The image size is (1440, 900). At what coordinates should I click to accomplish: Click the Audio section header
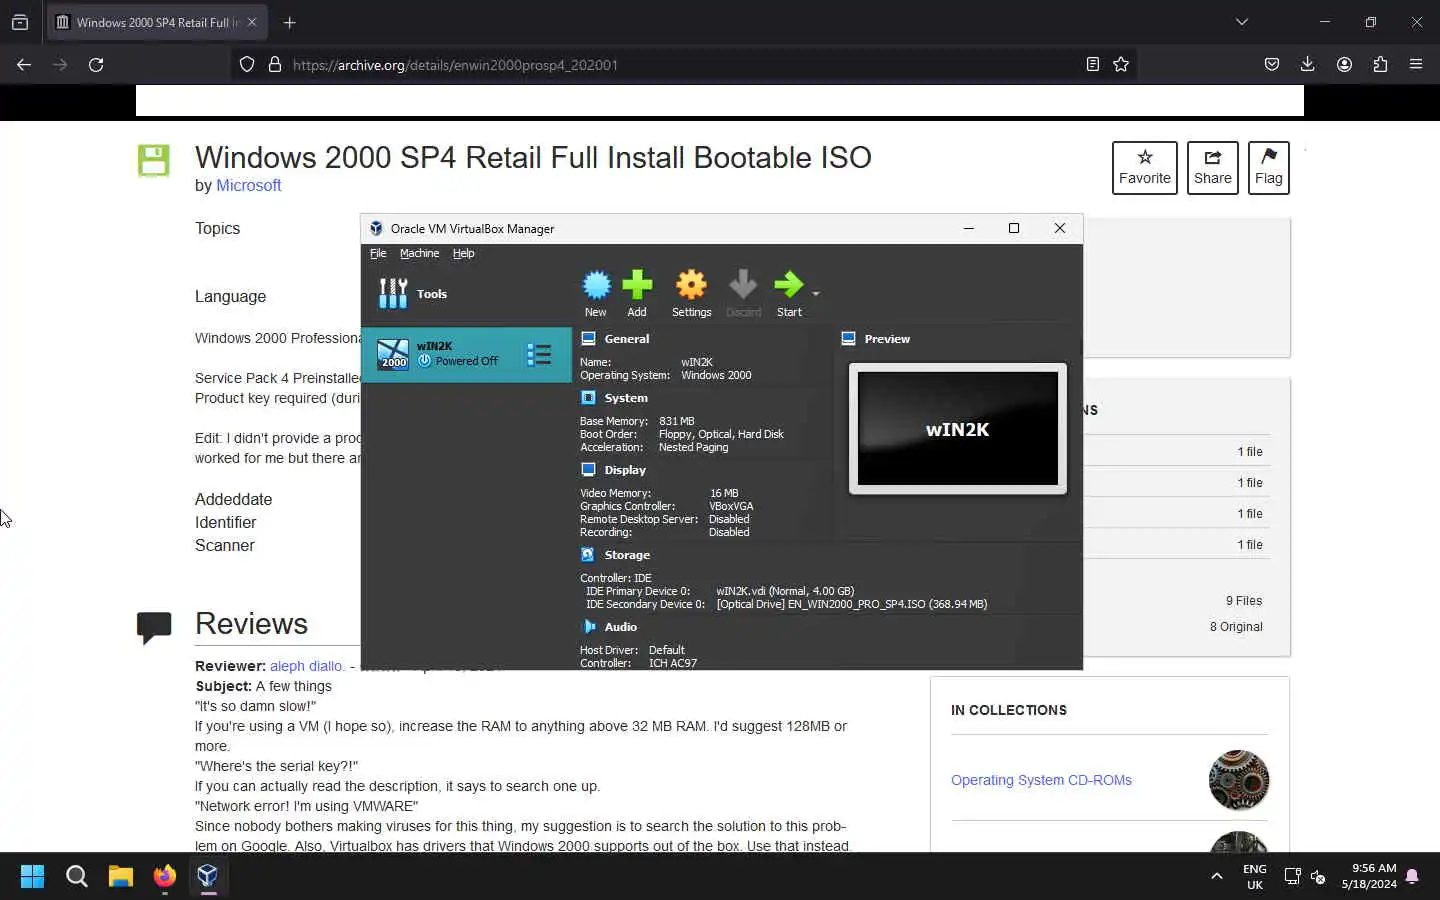[x=620, y=627]
